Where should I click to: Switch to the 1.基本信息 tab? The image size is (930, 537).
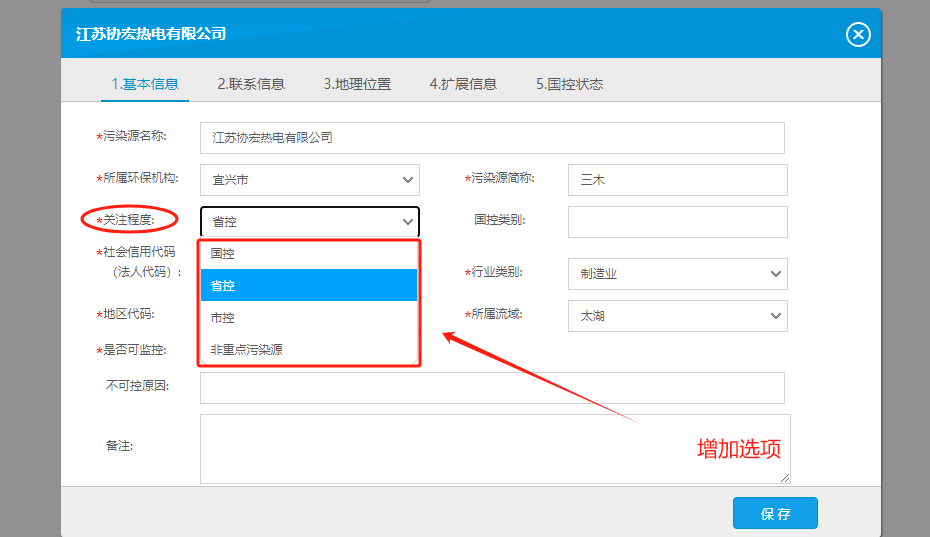point(145,84)
